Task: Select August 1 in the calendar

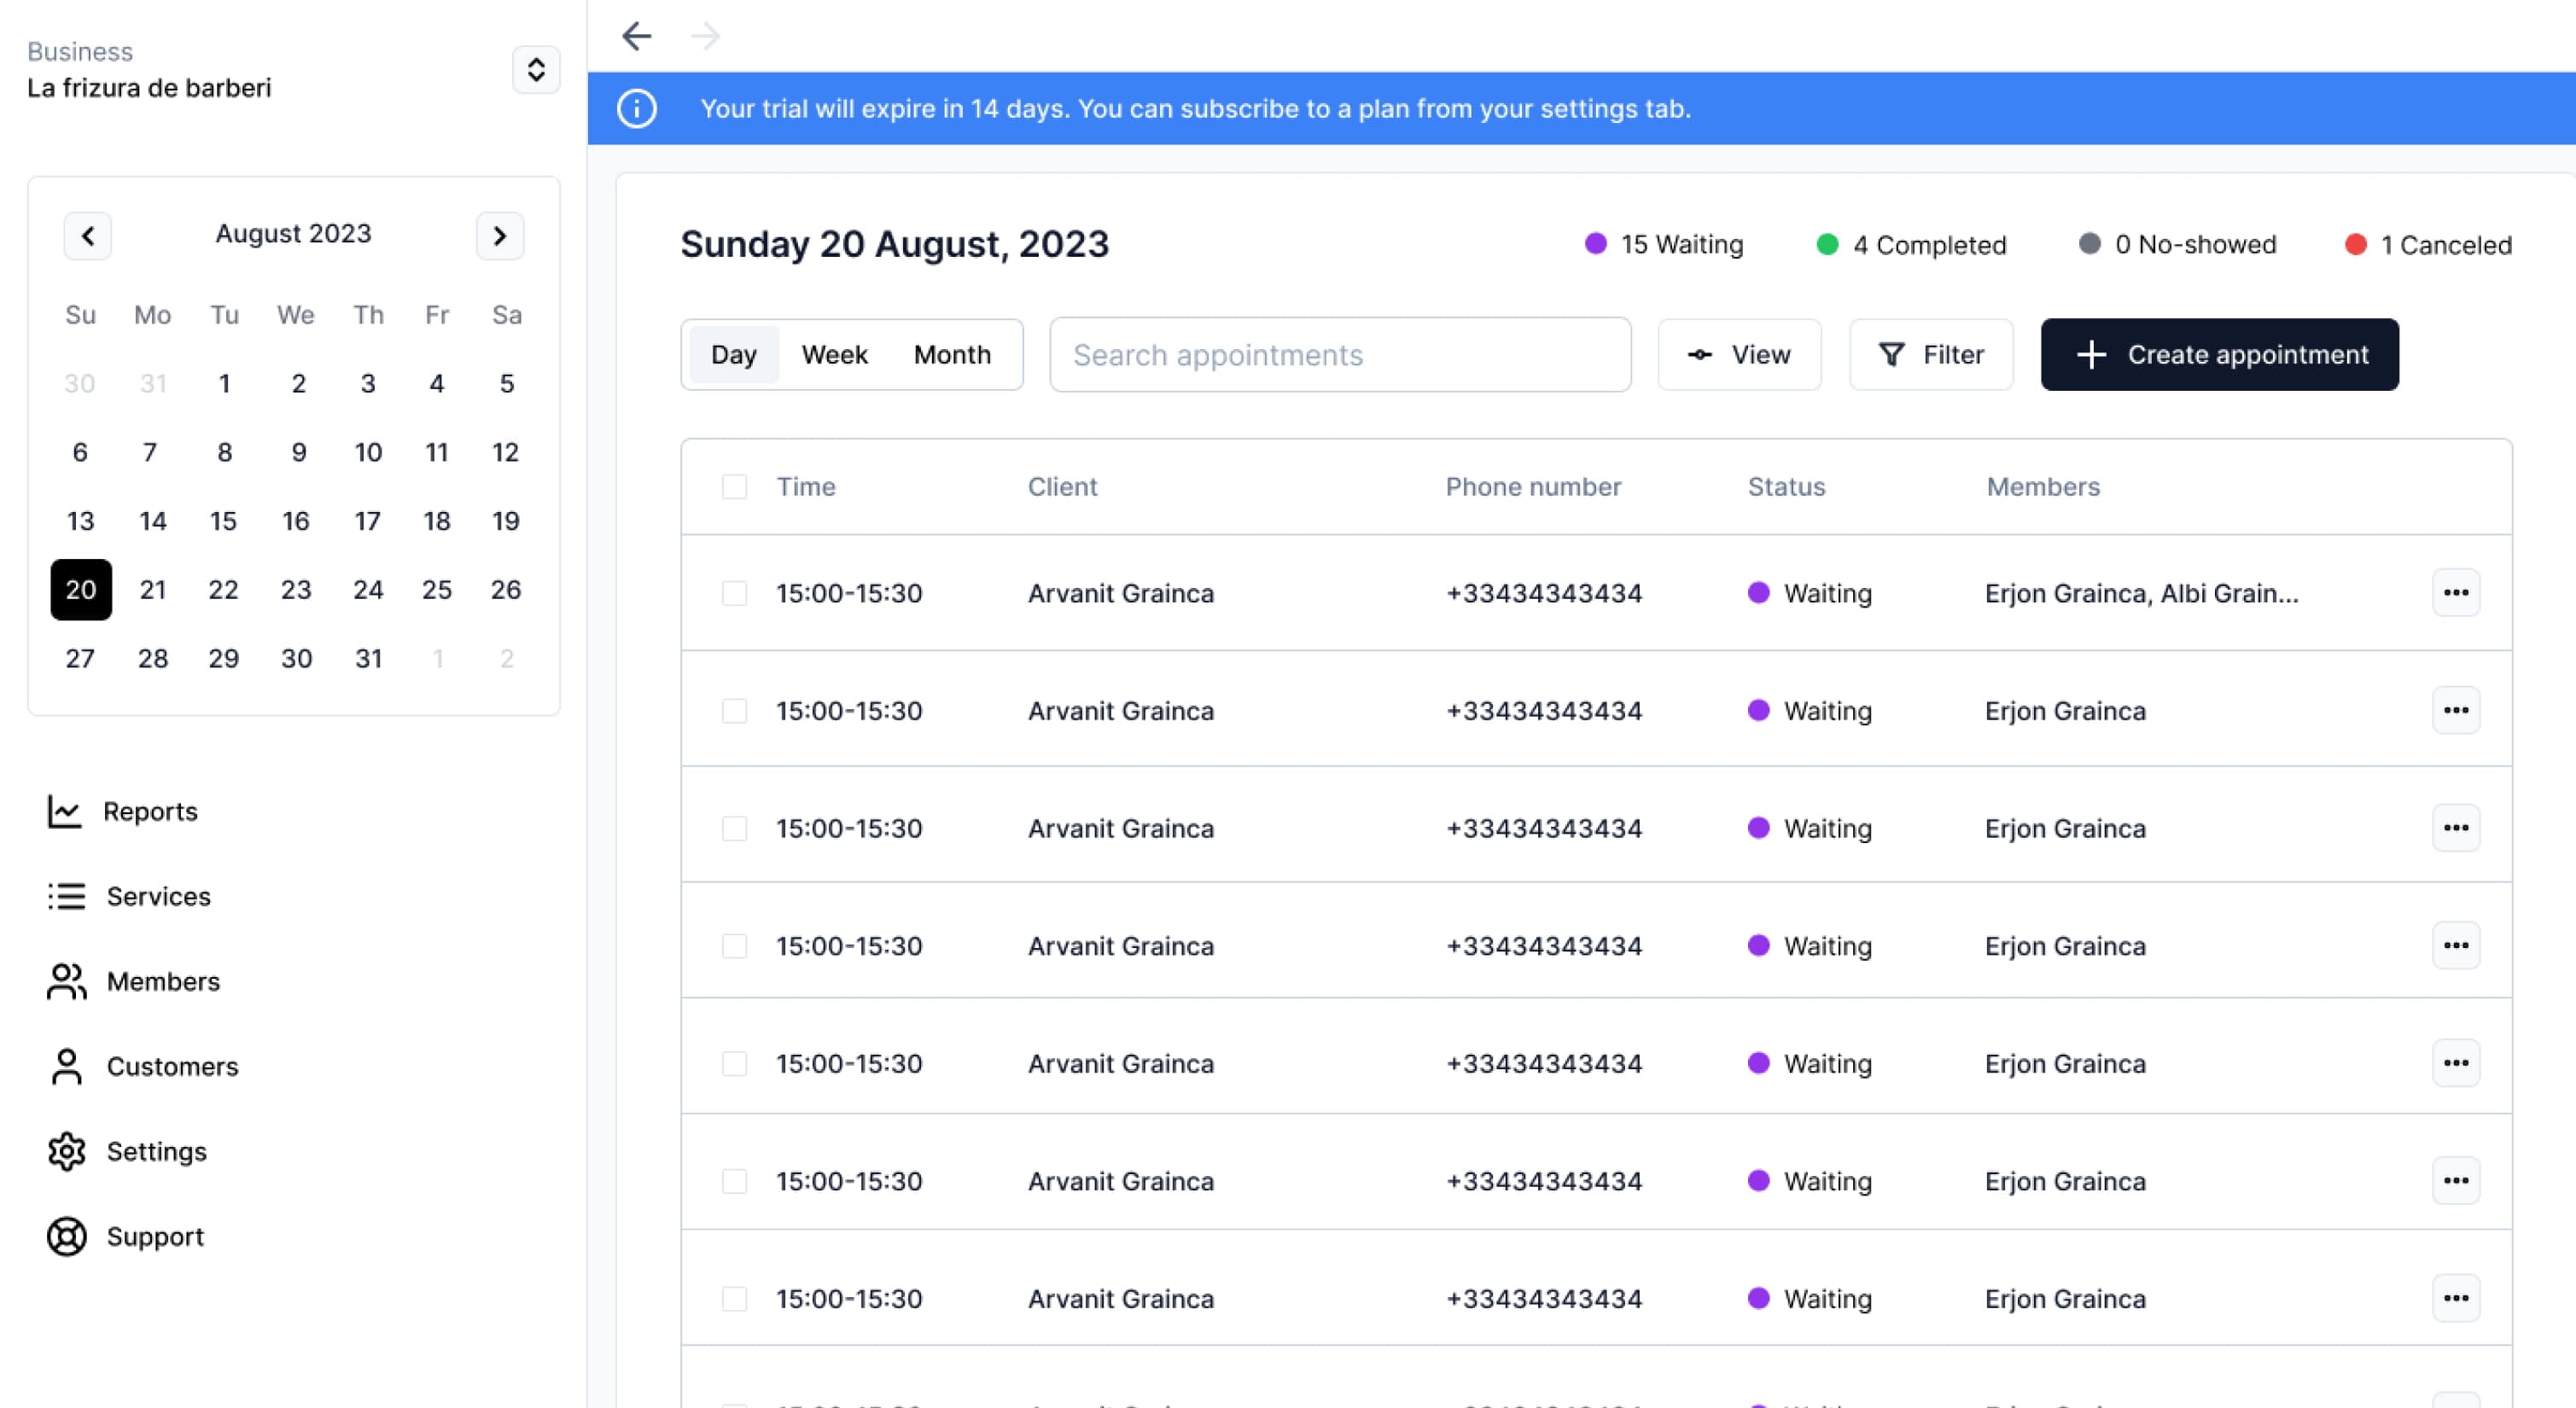Action: click(224, 383)
